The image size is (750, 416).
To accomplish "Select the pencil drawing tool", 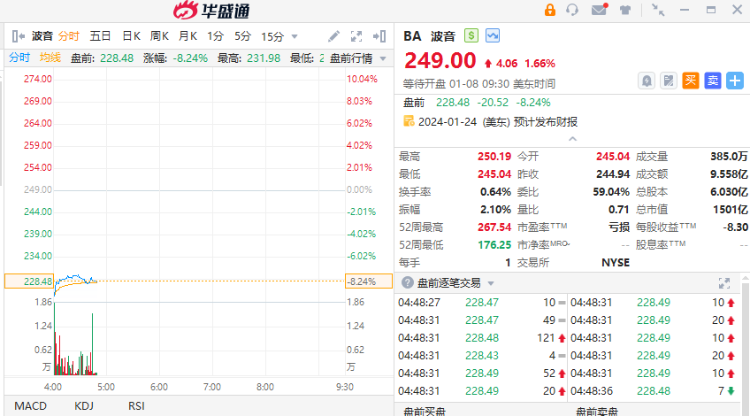I will pos(334,36).
